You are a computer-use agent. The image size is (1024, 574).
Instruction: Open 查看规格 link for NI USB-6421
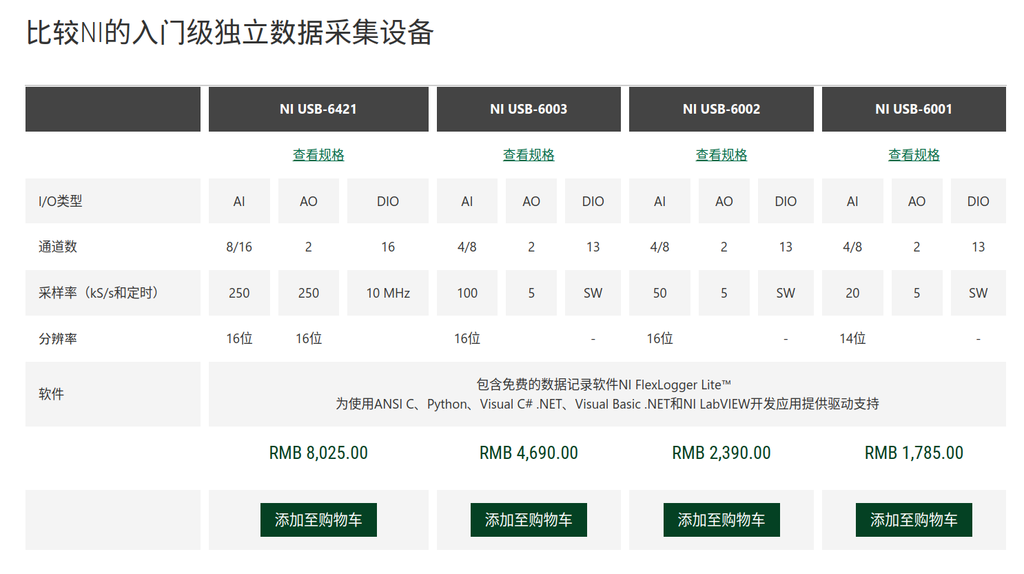tap(318, 155)
